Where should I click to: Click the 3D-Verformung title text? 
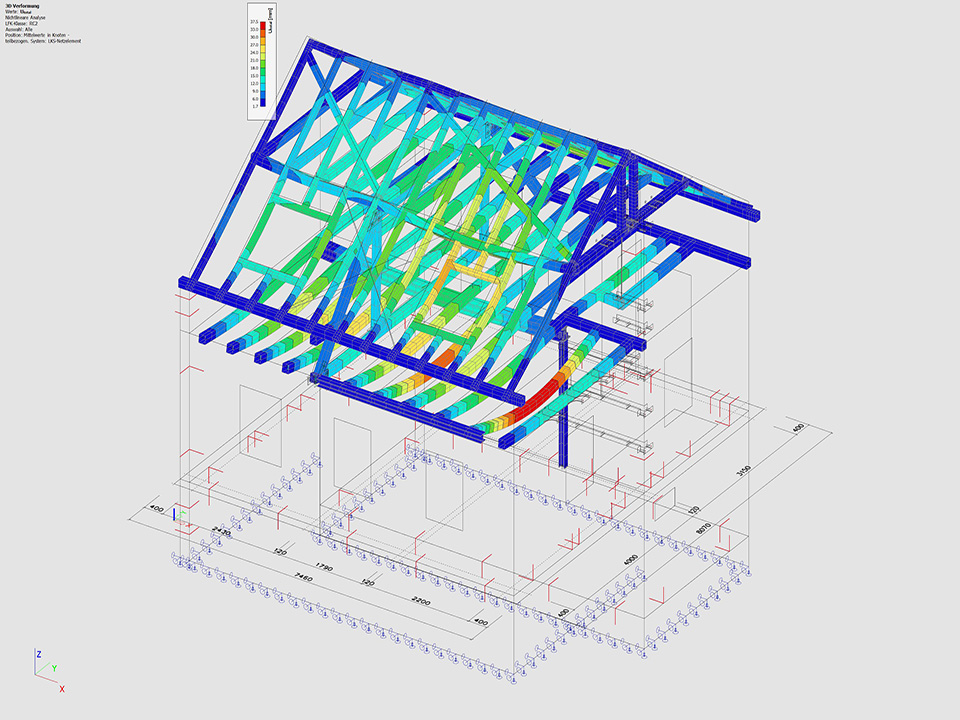pos(22,5)
